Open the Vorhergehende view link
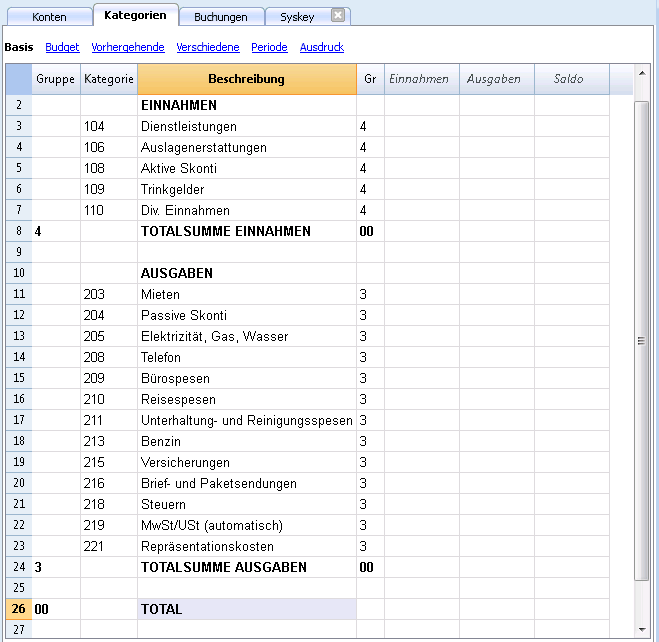 click(x=128, y=47)
